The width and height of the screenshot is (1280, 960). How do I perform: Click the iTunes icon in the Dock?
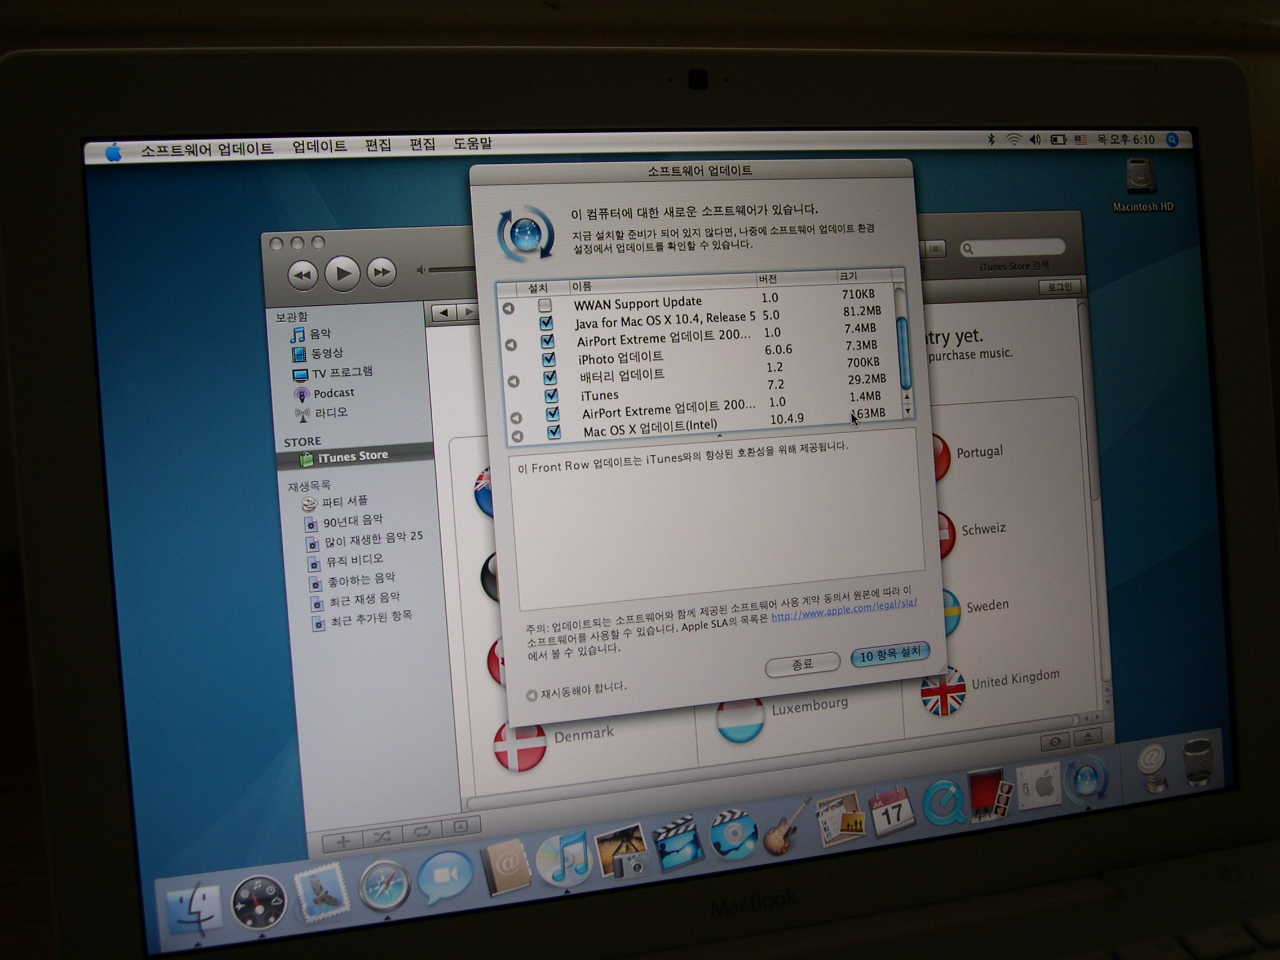click(564, 859)
